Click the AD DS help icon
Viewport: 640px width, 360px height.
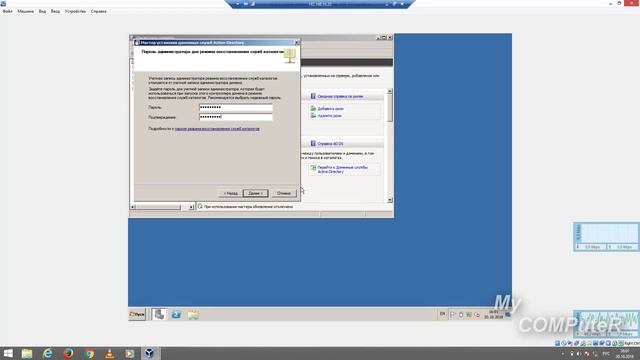click(x=313, y=143)
